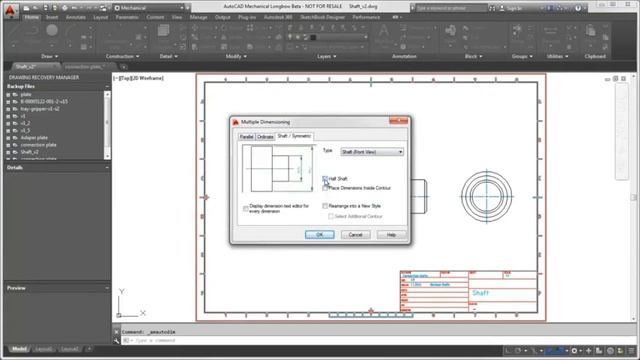Open the Type dropdown showing Shaft (Front View)

372,152
